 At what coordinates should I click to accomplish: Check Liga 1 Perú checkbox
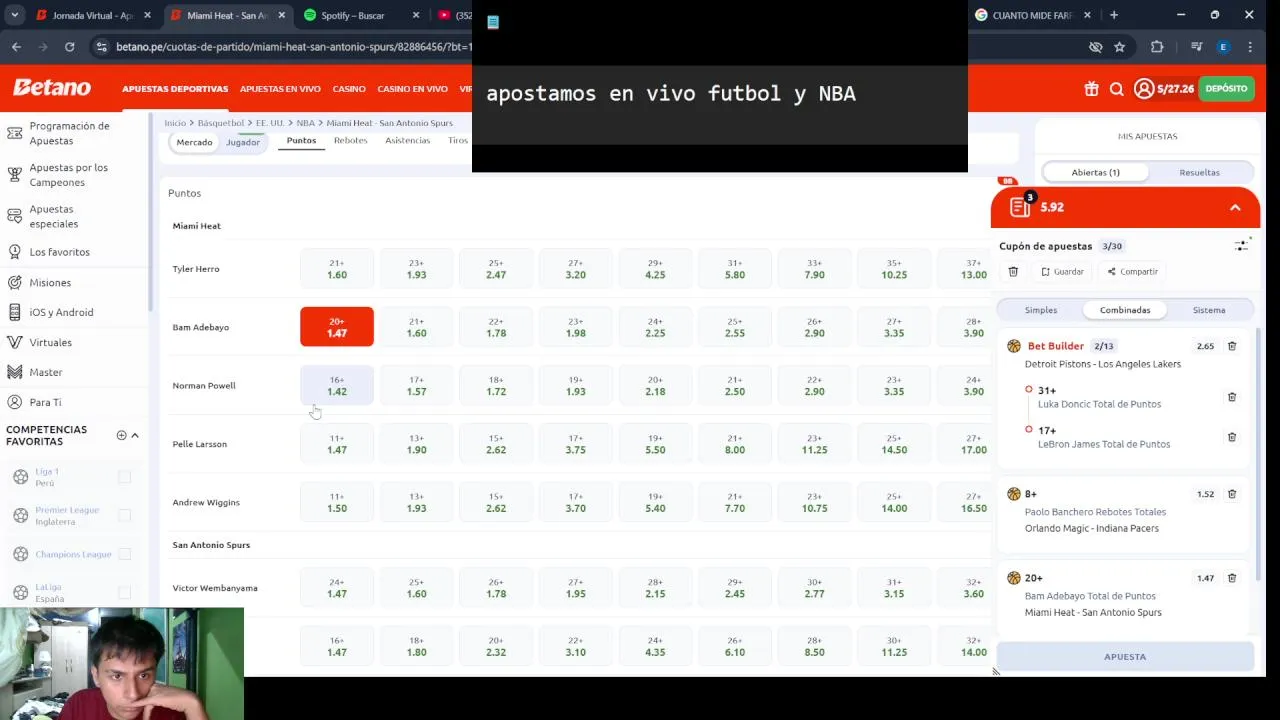pyautogui.click(x=125, y=477)
